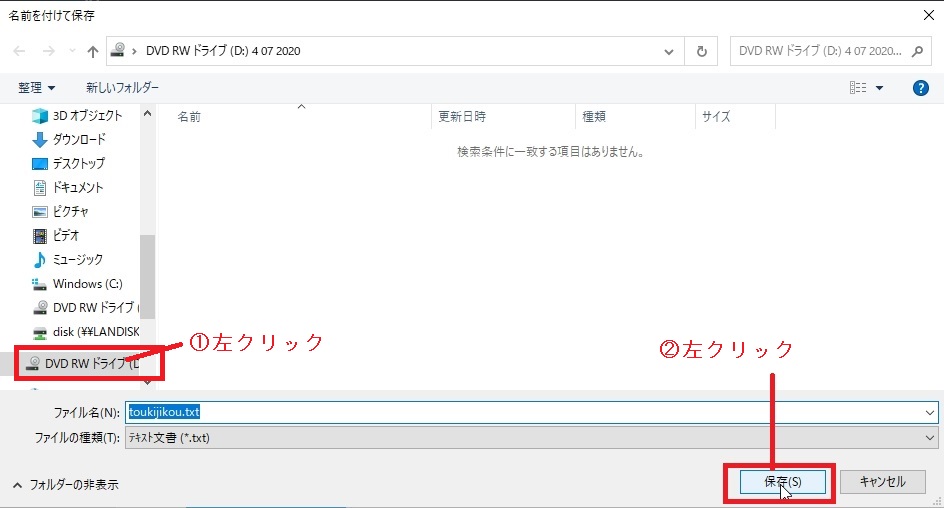This screenshot has height=508, width=944.
Task: Expand the address bar history dropdown
Action: pos(669,51)
